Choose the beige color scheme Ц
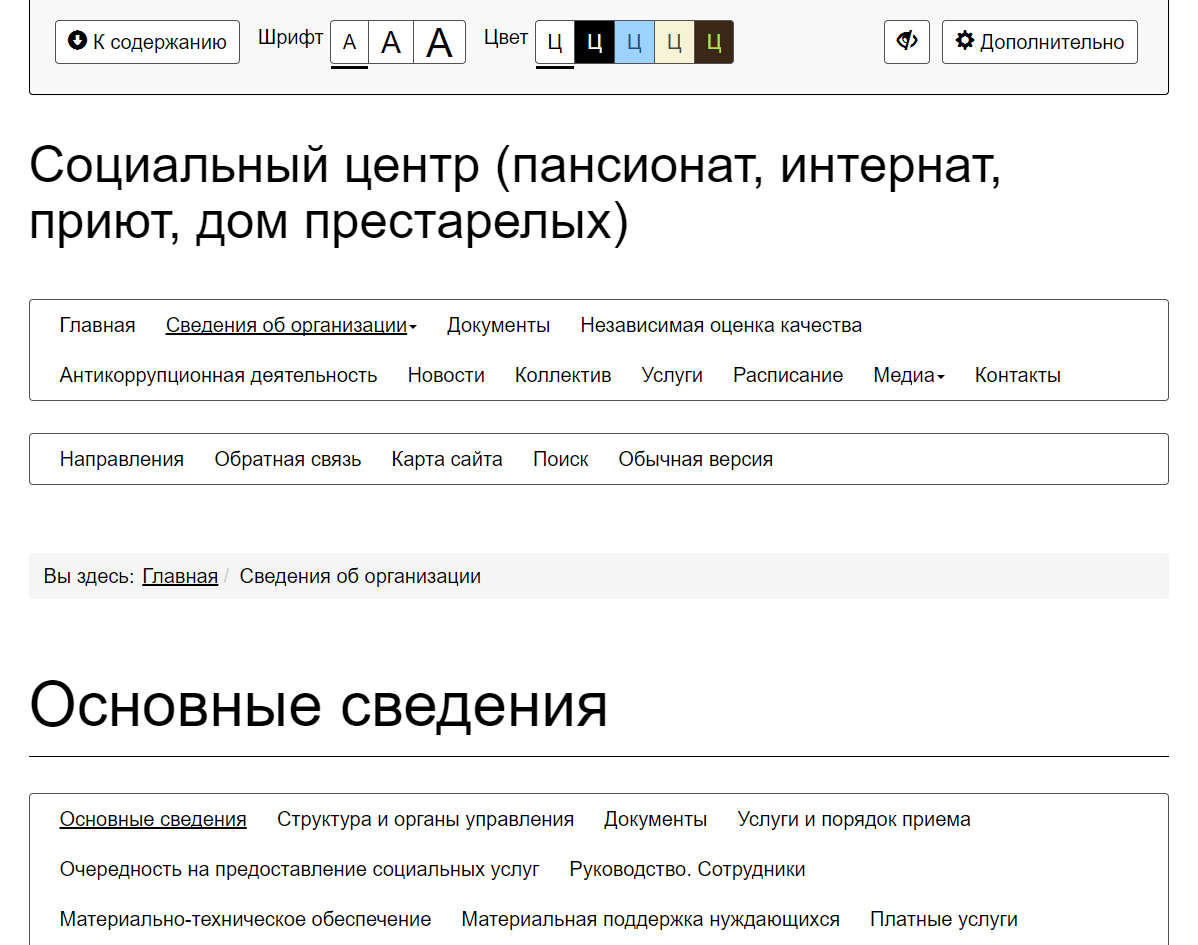The height and width of the screenshot is (945, 1198). tap(674, 43)
